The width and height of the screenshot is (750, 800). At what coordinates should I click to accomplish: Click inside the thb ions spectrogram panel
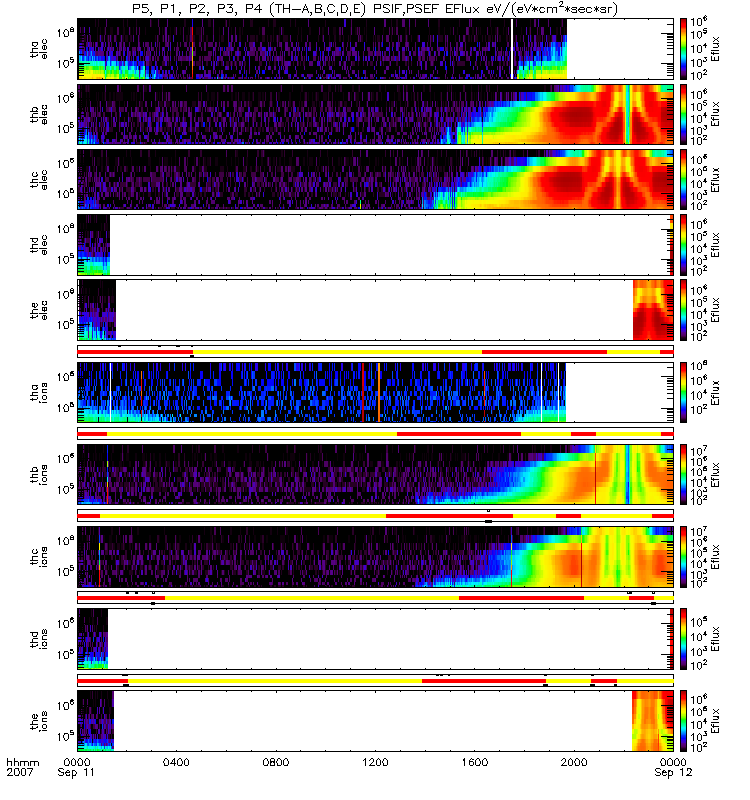tap(376, 474)
